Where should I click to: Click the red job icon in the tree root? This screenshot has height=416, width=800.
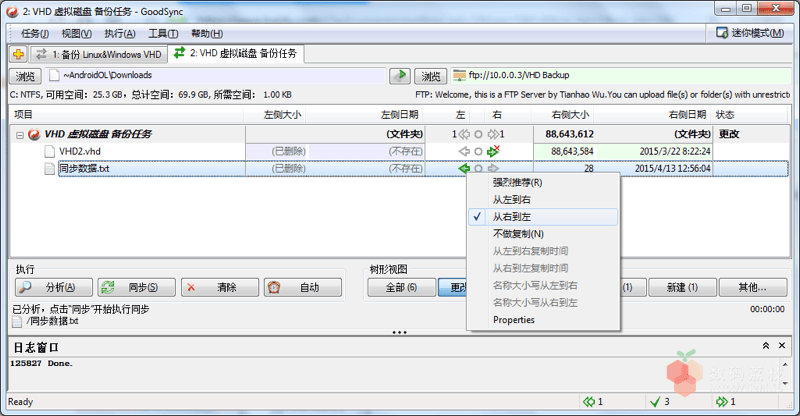(x=34, y=134)
